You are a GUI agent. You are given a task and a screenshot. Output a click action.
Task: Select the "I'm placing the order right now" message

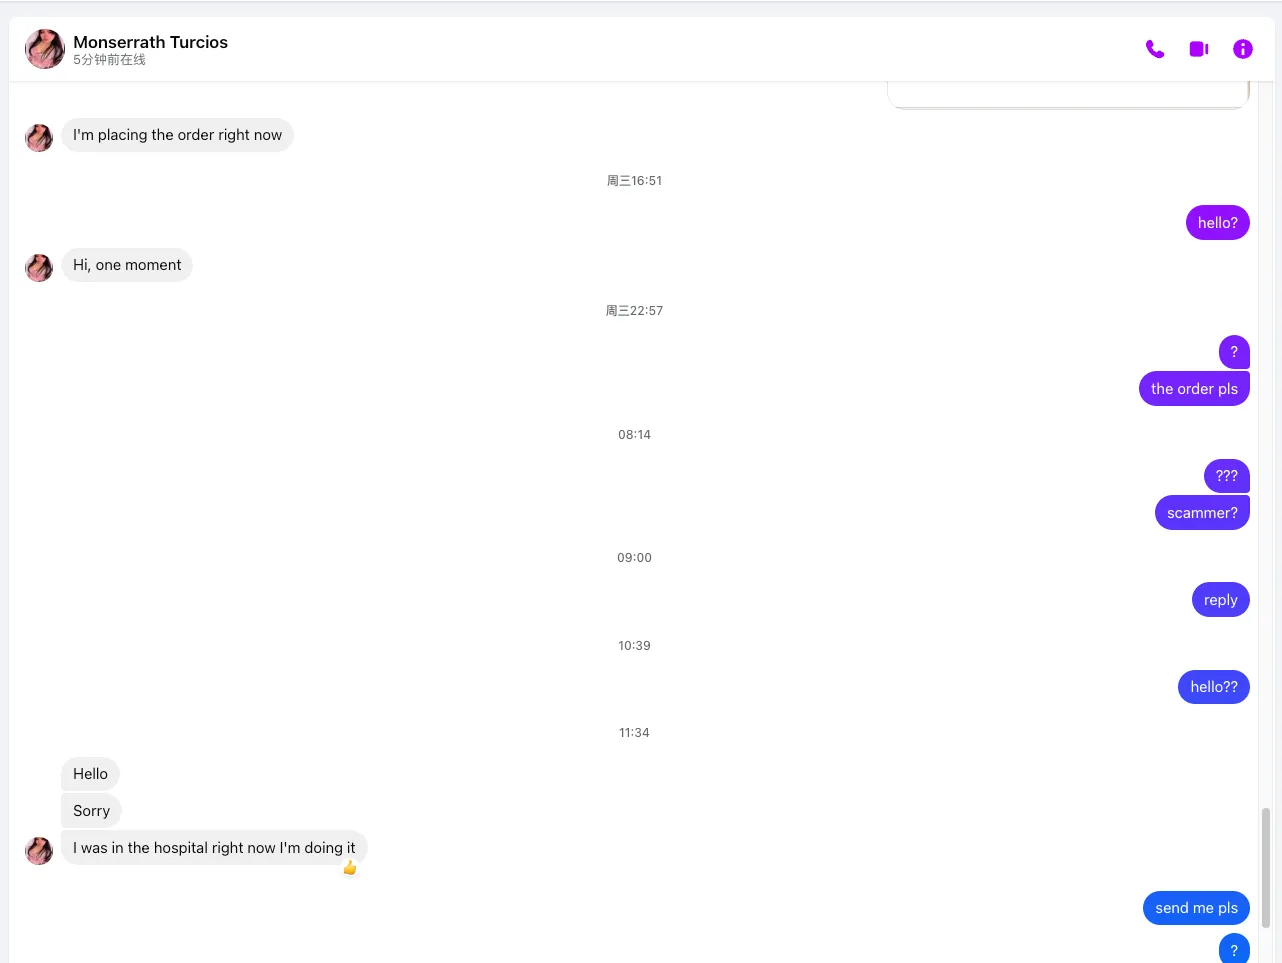pos(177,135)
